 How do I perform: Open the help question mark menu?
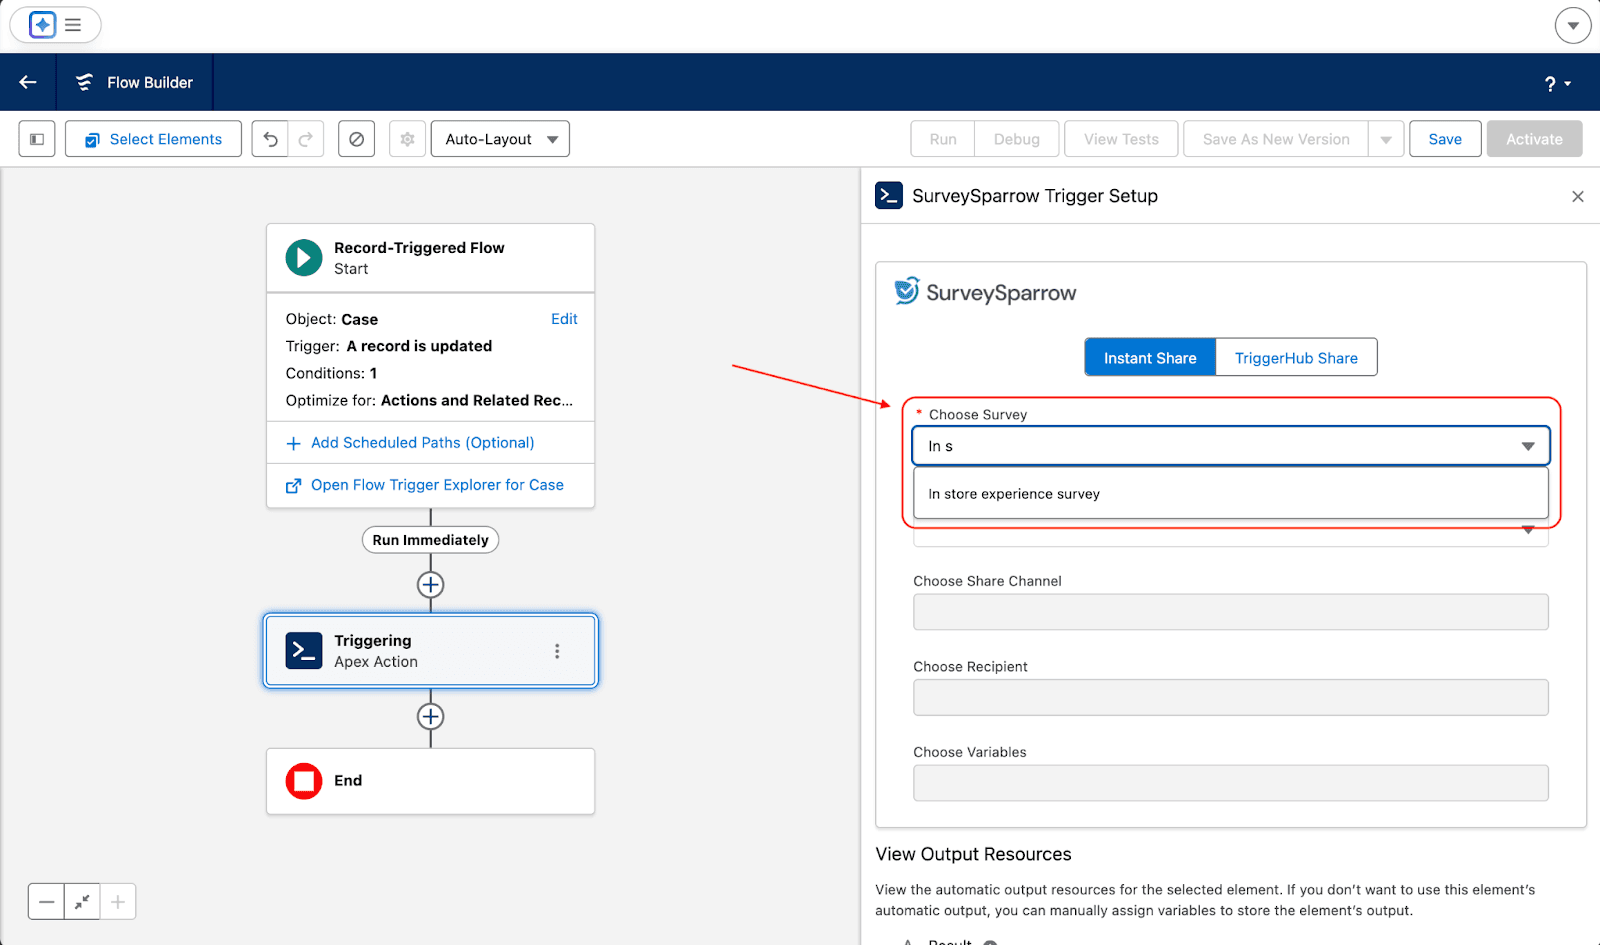coord(1557,84)
